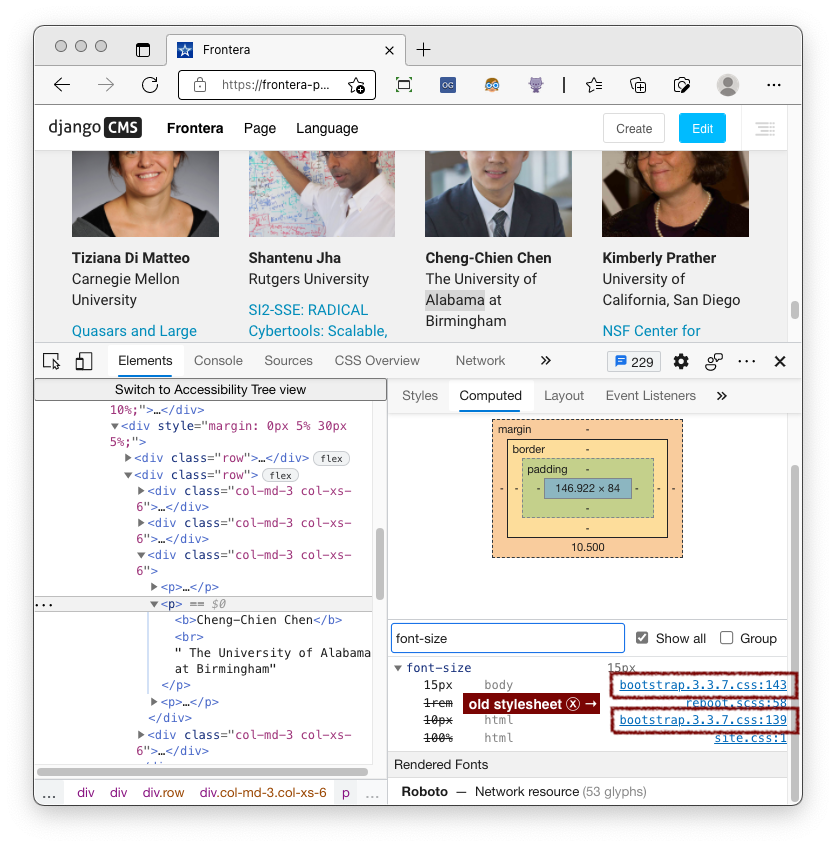Open the OG extension icon
Screen dimensions: 836x847
[448, 85]
